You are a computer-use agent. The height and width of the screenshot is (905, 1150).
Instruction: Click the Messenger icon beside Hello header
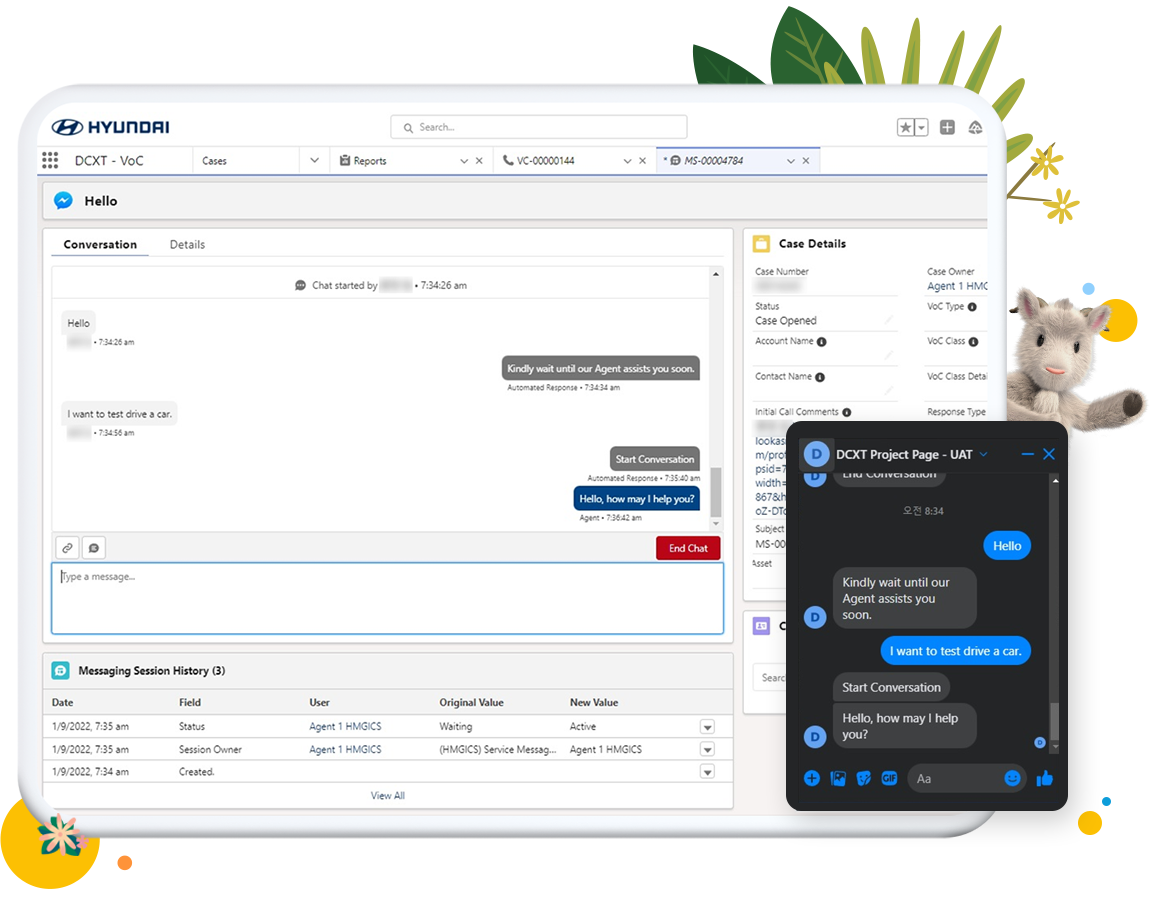pos(64,200)
